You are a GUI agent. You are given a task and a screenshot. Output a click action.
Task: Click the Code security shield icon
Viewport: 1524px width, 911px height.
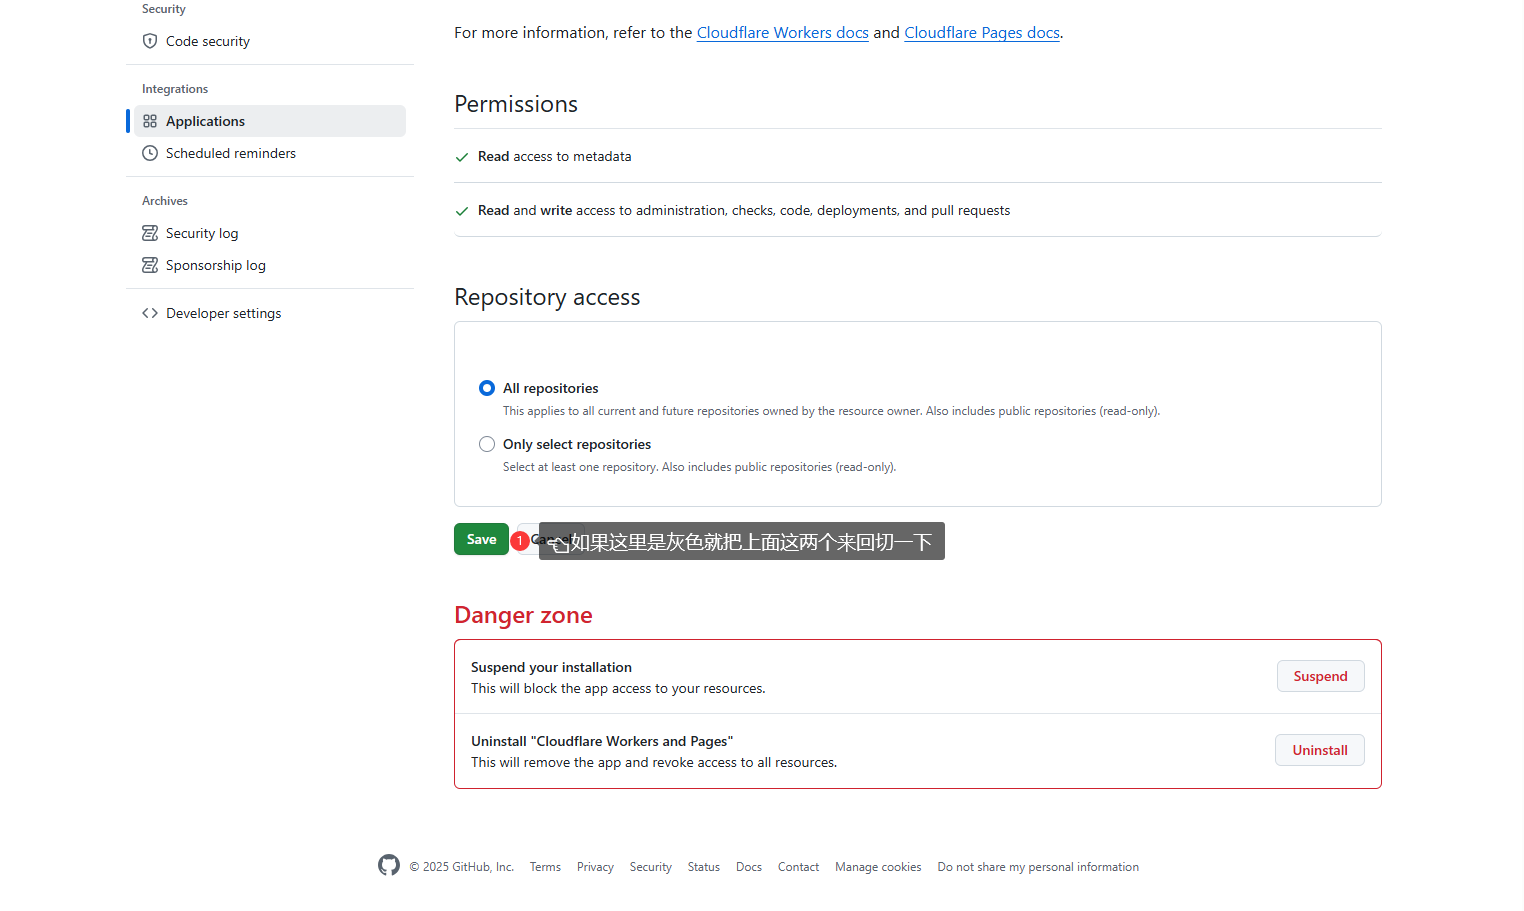tap(150, 41)
